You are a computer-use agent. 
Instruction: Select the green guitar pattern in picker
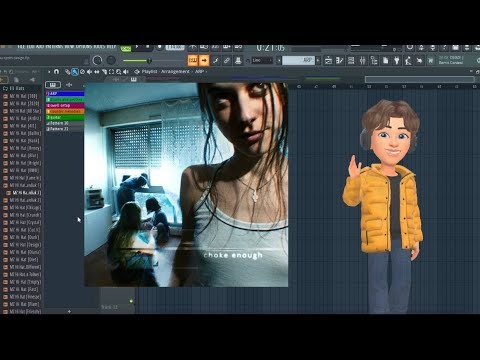tap(65, 117)
